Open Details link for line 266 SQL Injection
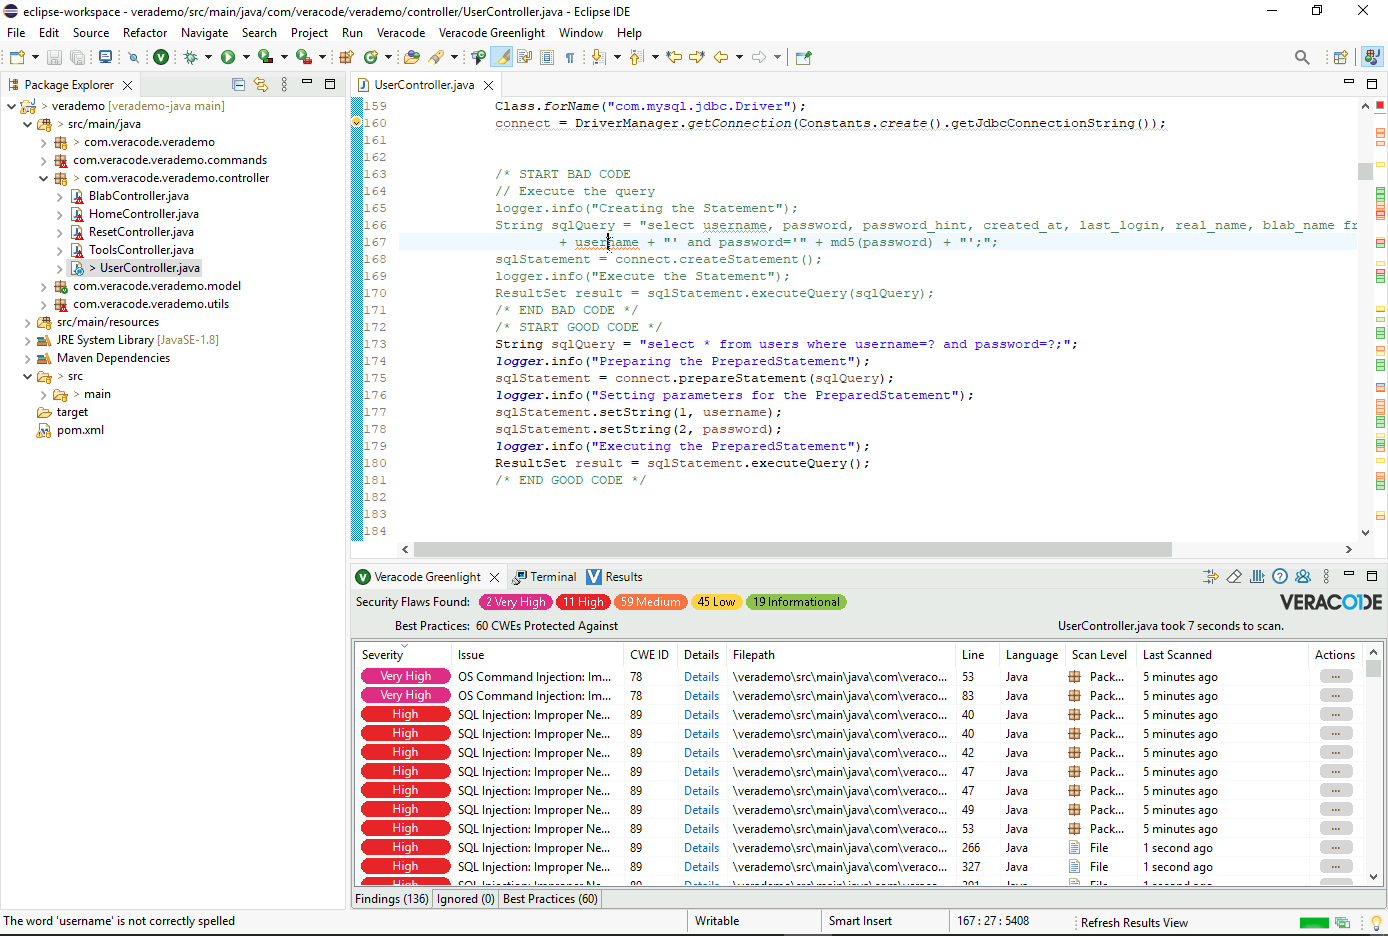Image resolution: width=1388 pixels, height=936 pixels. (701, 848)
